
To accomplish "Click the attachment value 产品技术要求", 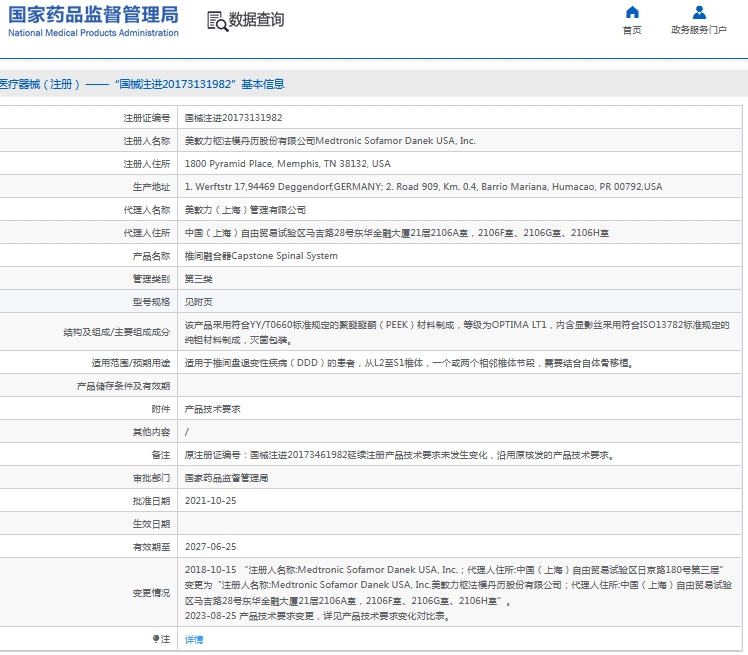I will (x=212, y=409).
